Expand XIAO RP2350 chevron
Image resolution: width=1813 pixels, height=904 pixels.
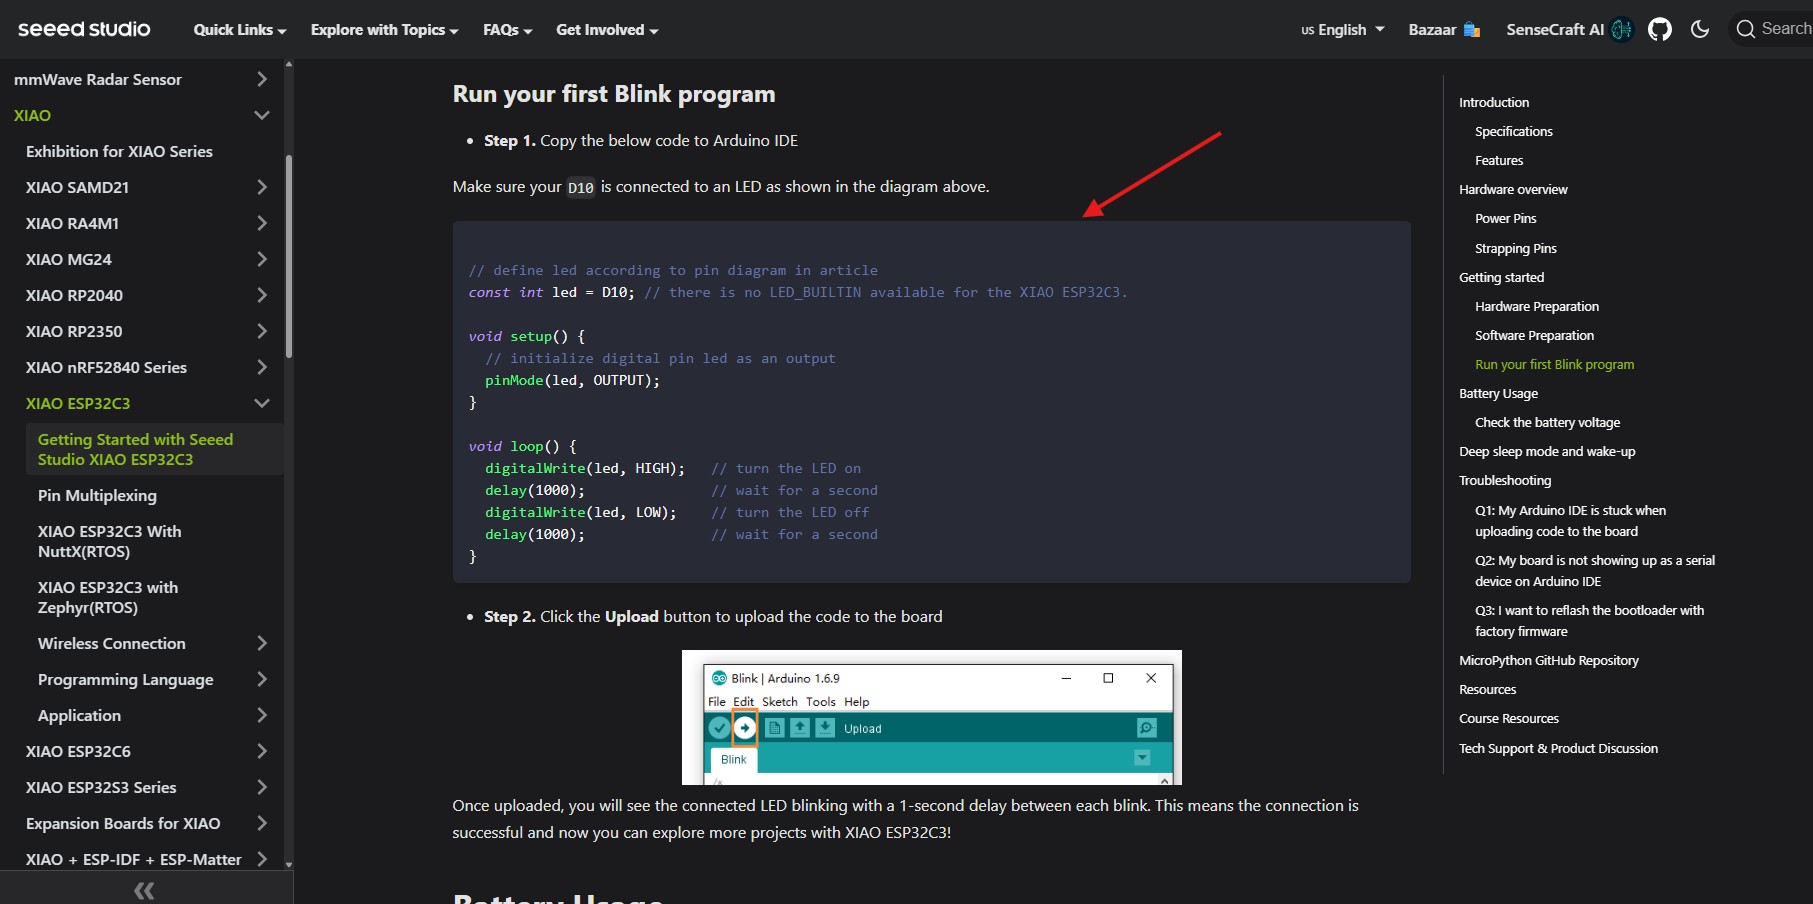tap(262, 331)
